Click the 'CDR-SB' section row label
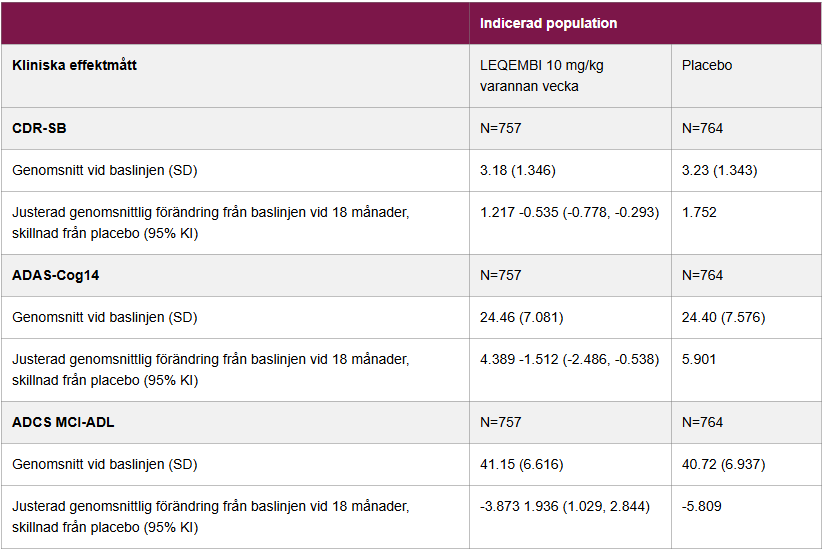 pyautogui.click(x=40, y=129)
